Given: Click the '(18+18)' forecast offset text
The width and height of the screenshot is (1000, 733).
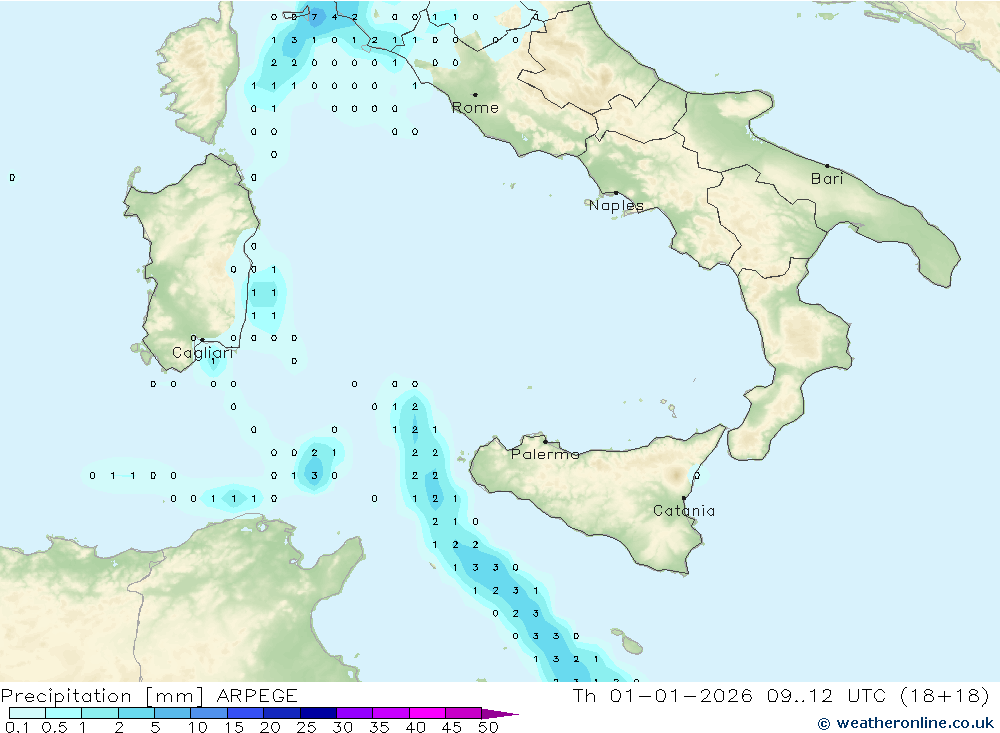Looking at the screenshot, I should 945,695.
